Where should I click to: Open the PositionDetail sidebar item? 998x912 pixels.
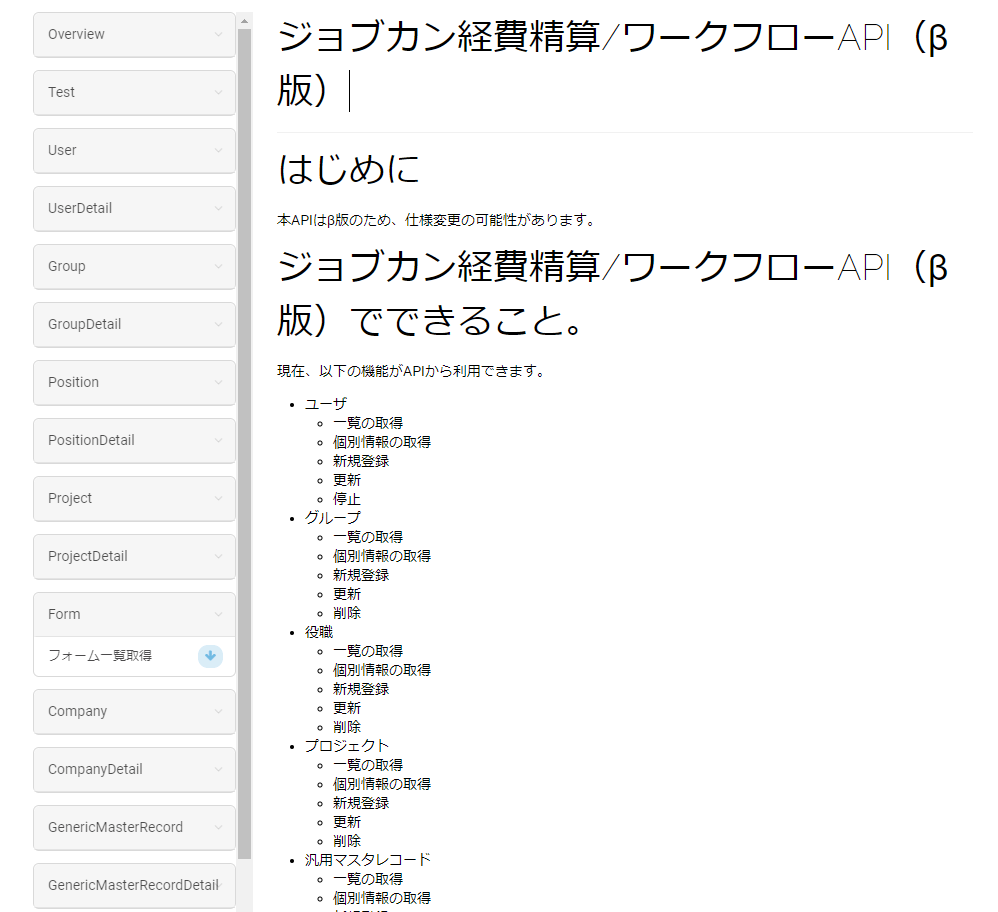click(134, 440)
